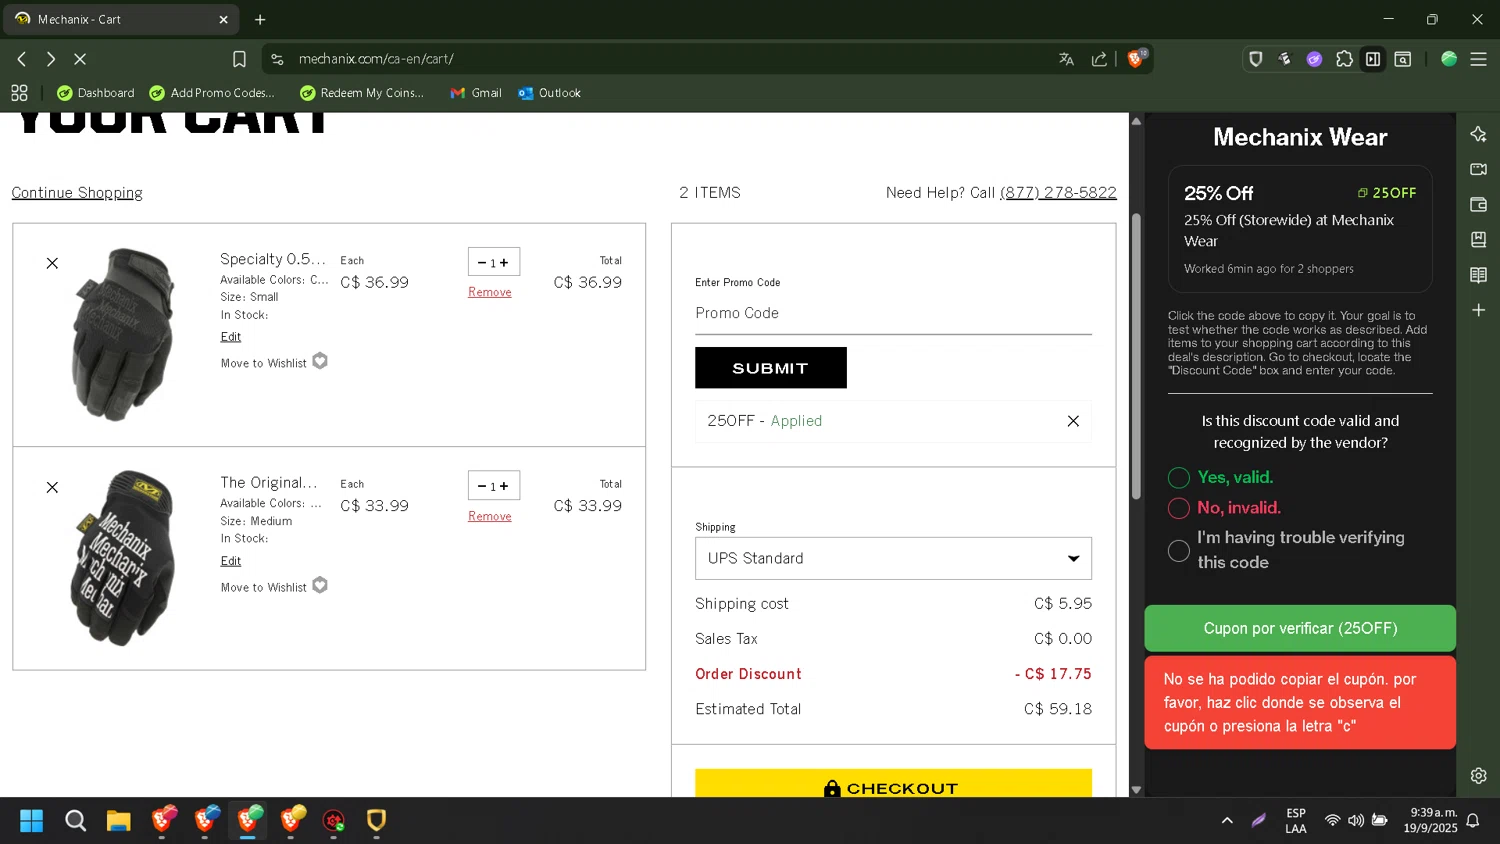Open the translate page icon
1500x844 pixels.
pyautogui.click(x=1066, y=59)
